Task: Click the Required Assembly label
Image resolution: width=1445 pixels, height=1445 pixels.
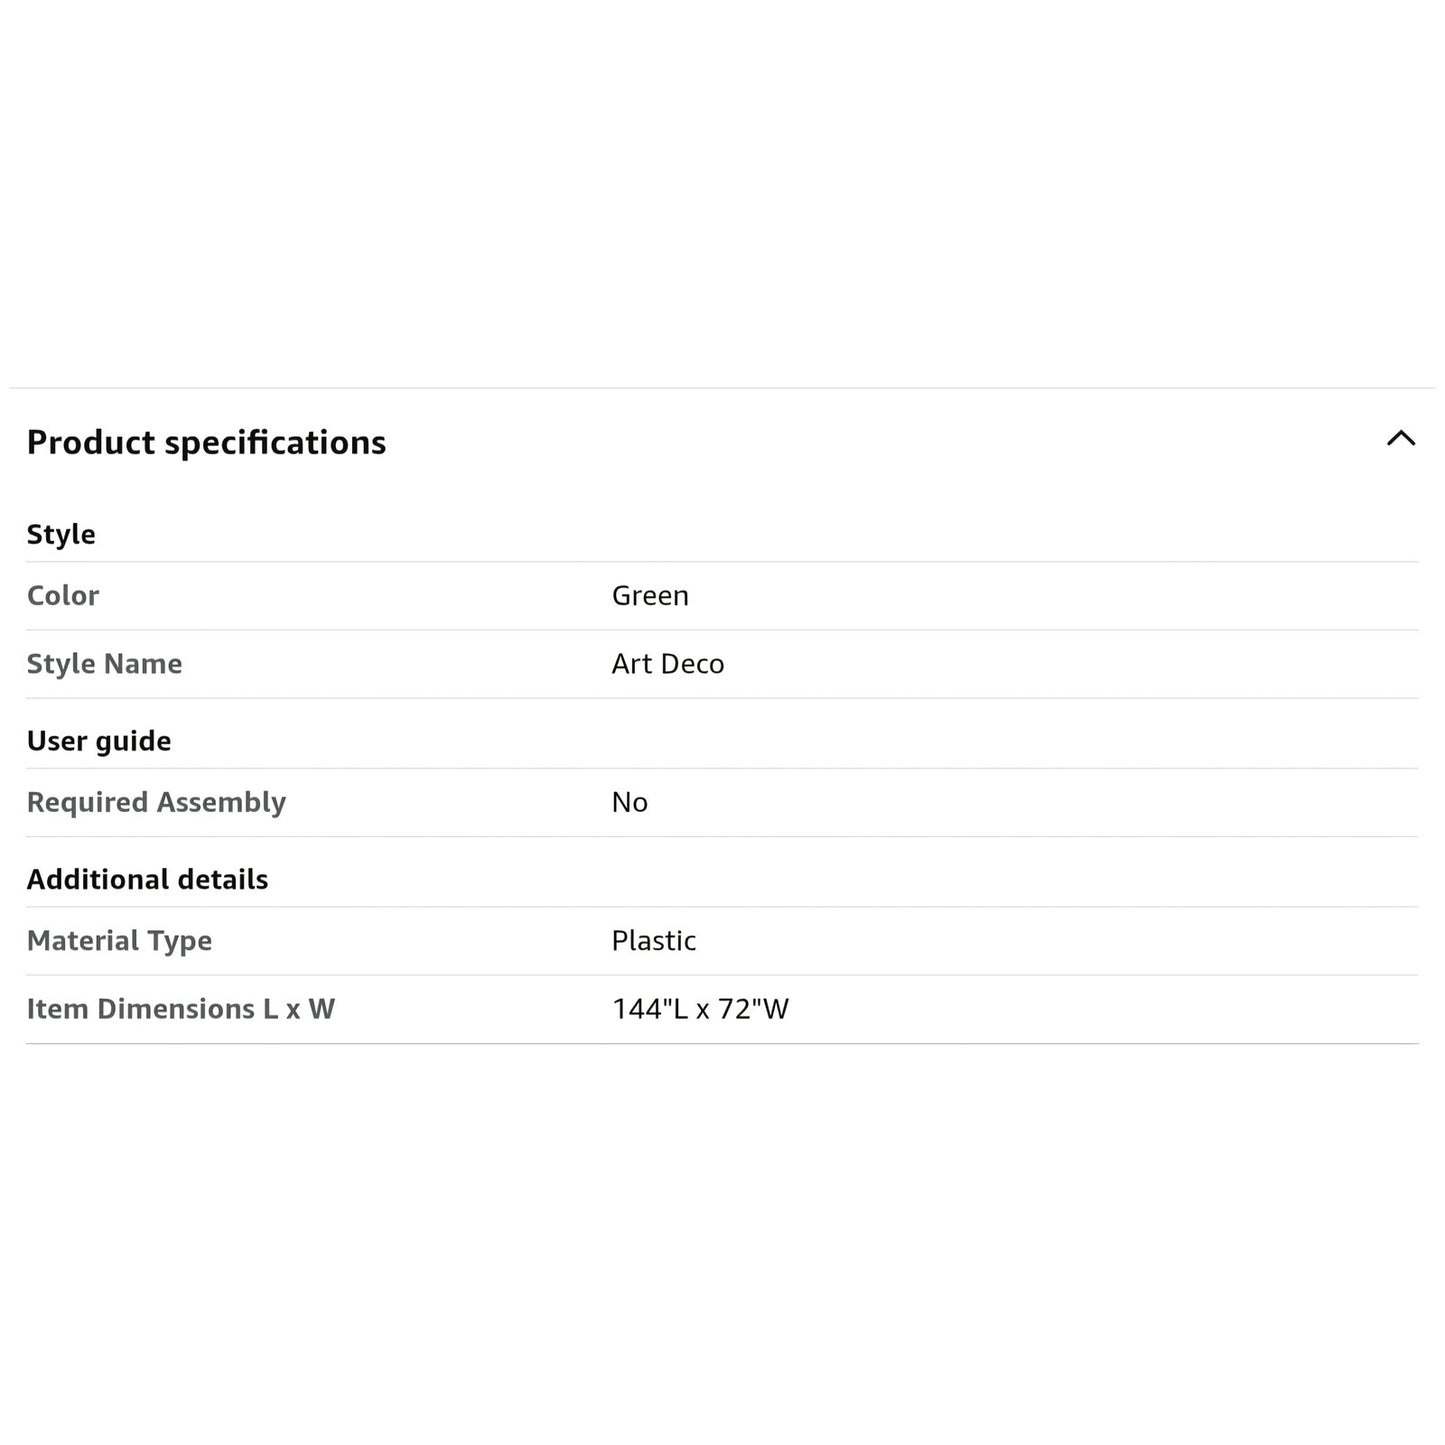Action: [x=156, y=802]
